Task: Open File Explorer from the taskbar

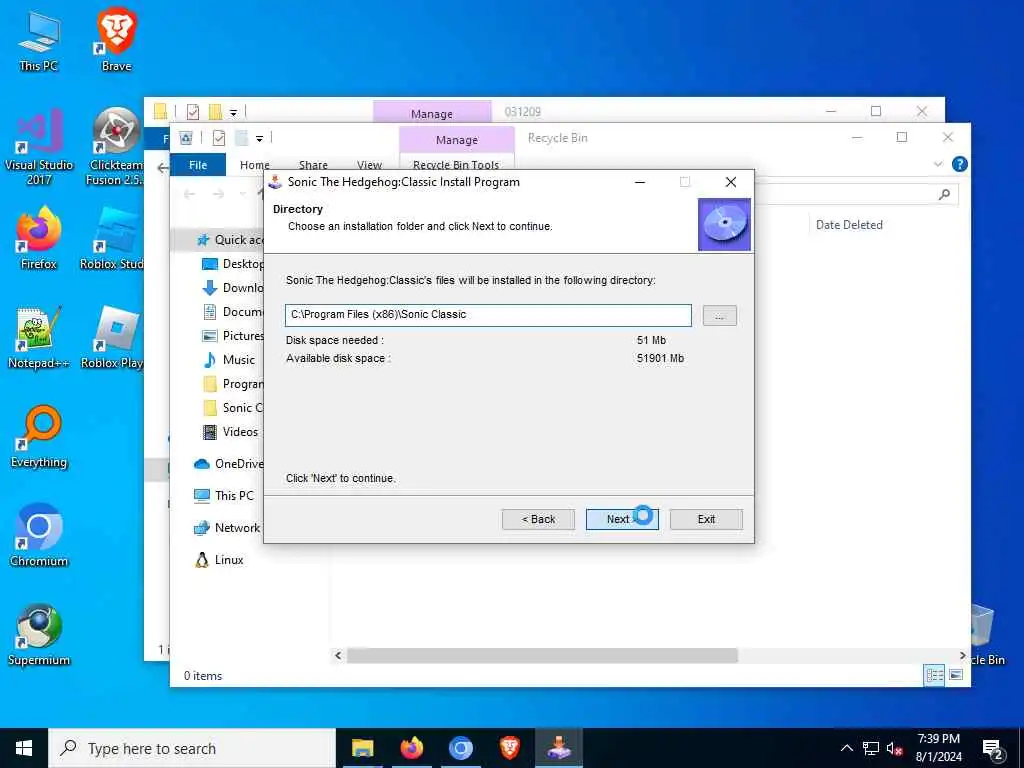Action: (x=362, y=748)
